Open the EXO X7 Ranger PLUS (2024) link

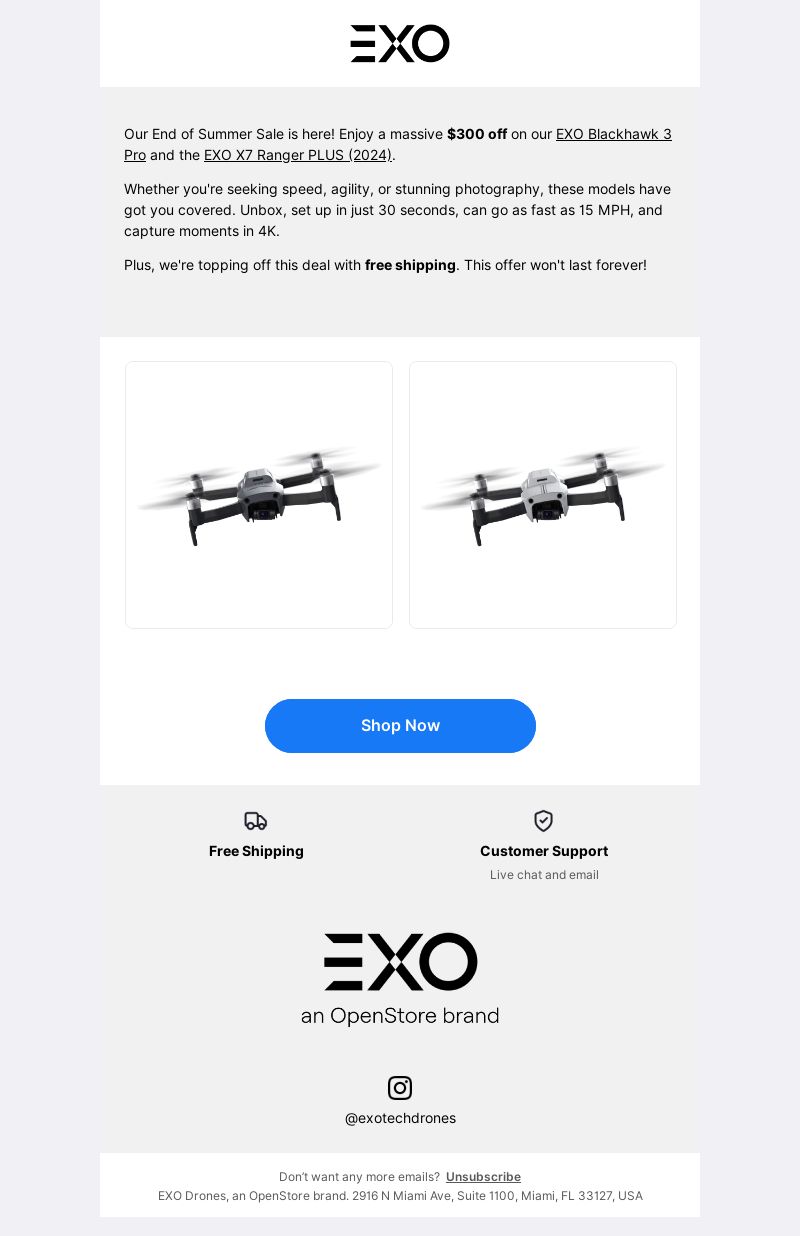(x=298, y=155)
